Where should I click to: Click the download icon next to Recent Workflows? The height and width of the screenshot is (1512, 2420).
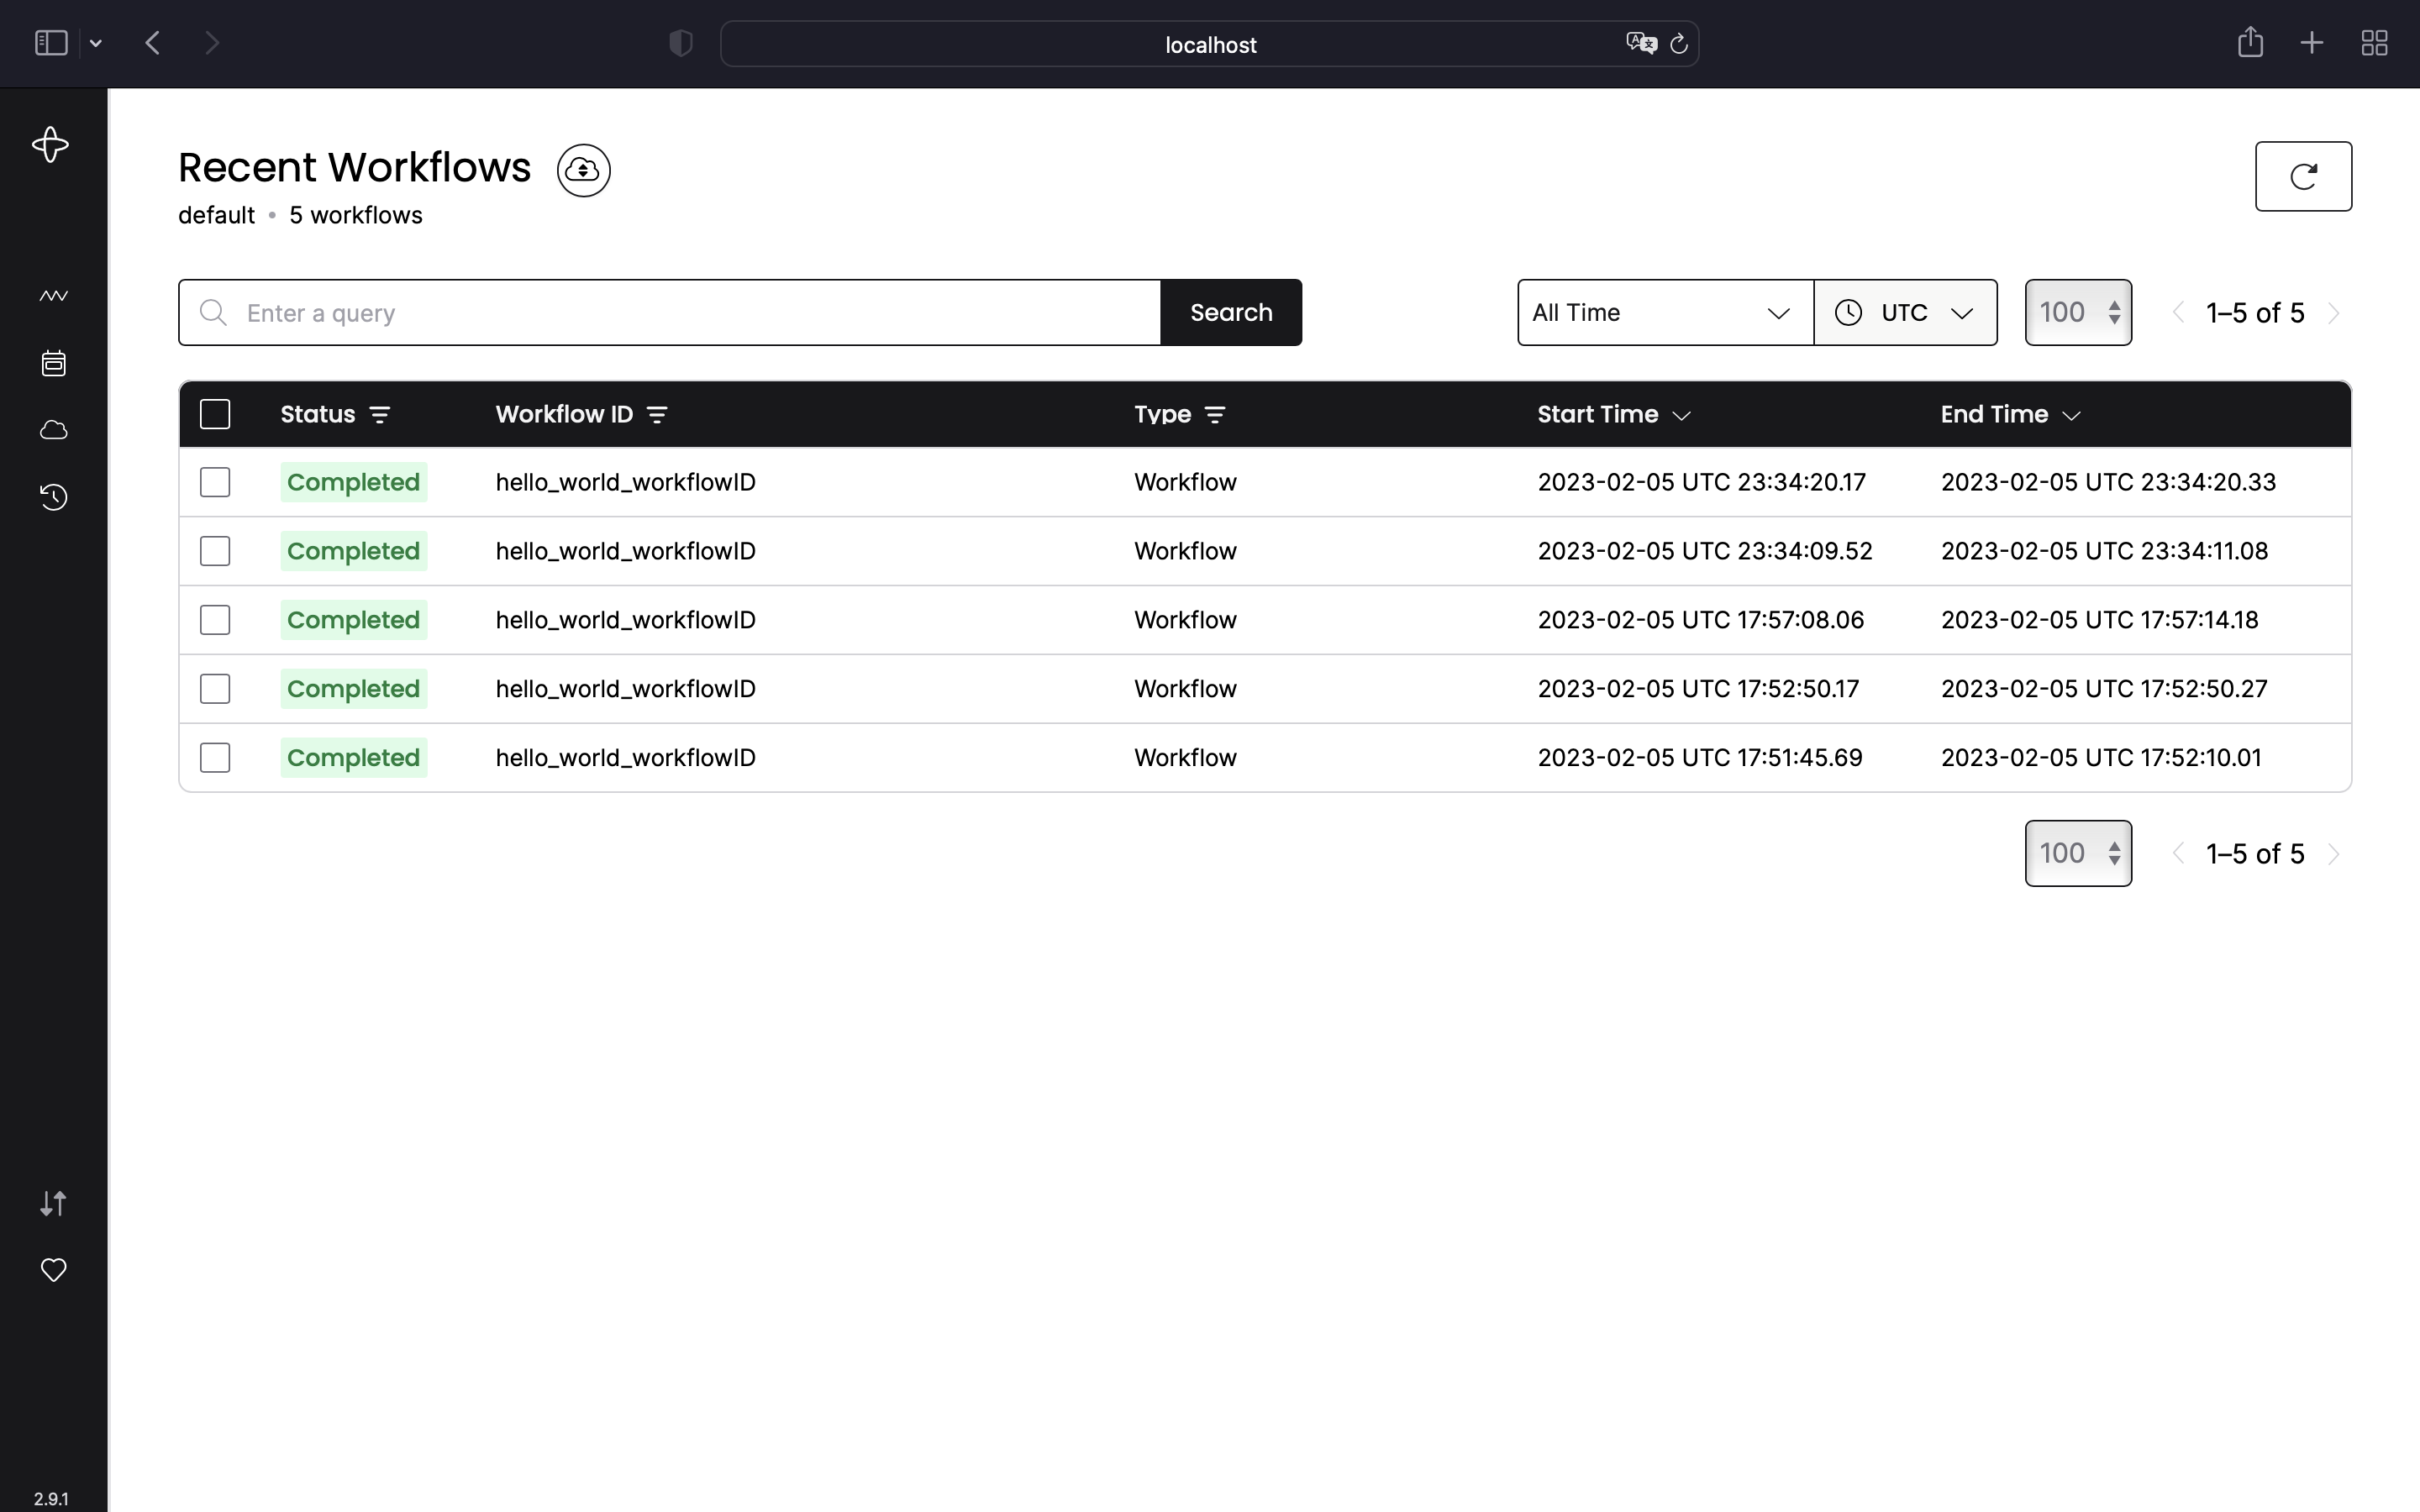(582, 170)
